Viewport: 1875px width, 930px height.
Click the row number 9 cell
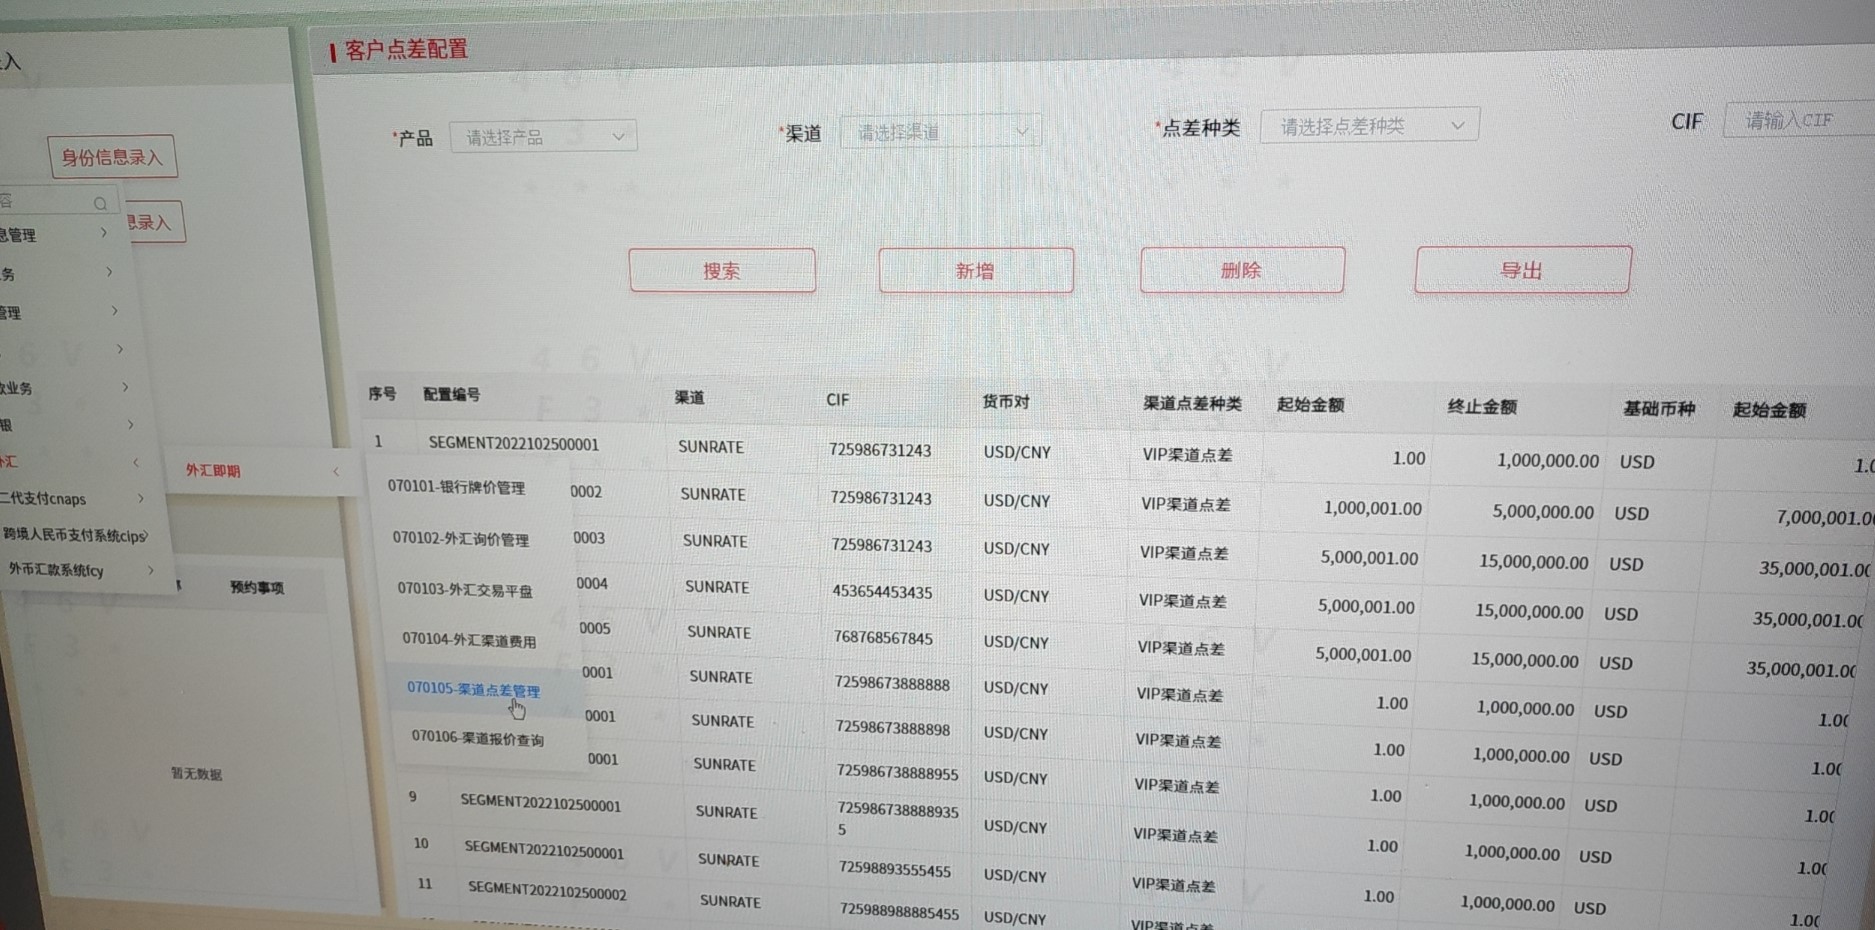(x=412, y=796)
